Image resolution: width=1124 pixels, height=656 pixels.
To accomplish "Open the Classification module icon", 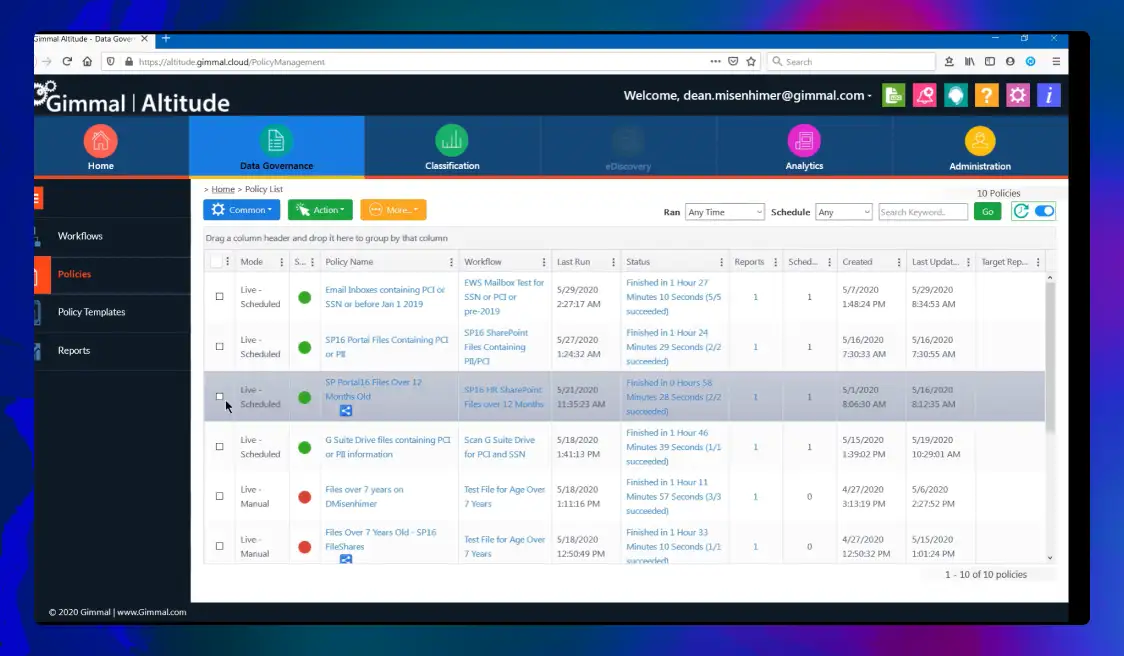I will pyautogui.click(x=452, y=141).
